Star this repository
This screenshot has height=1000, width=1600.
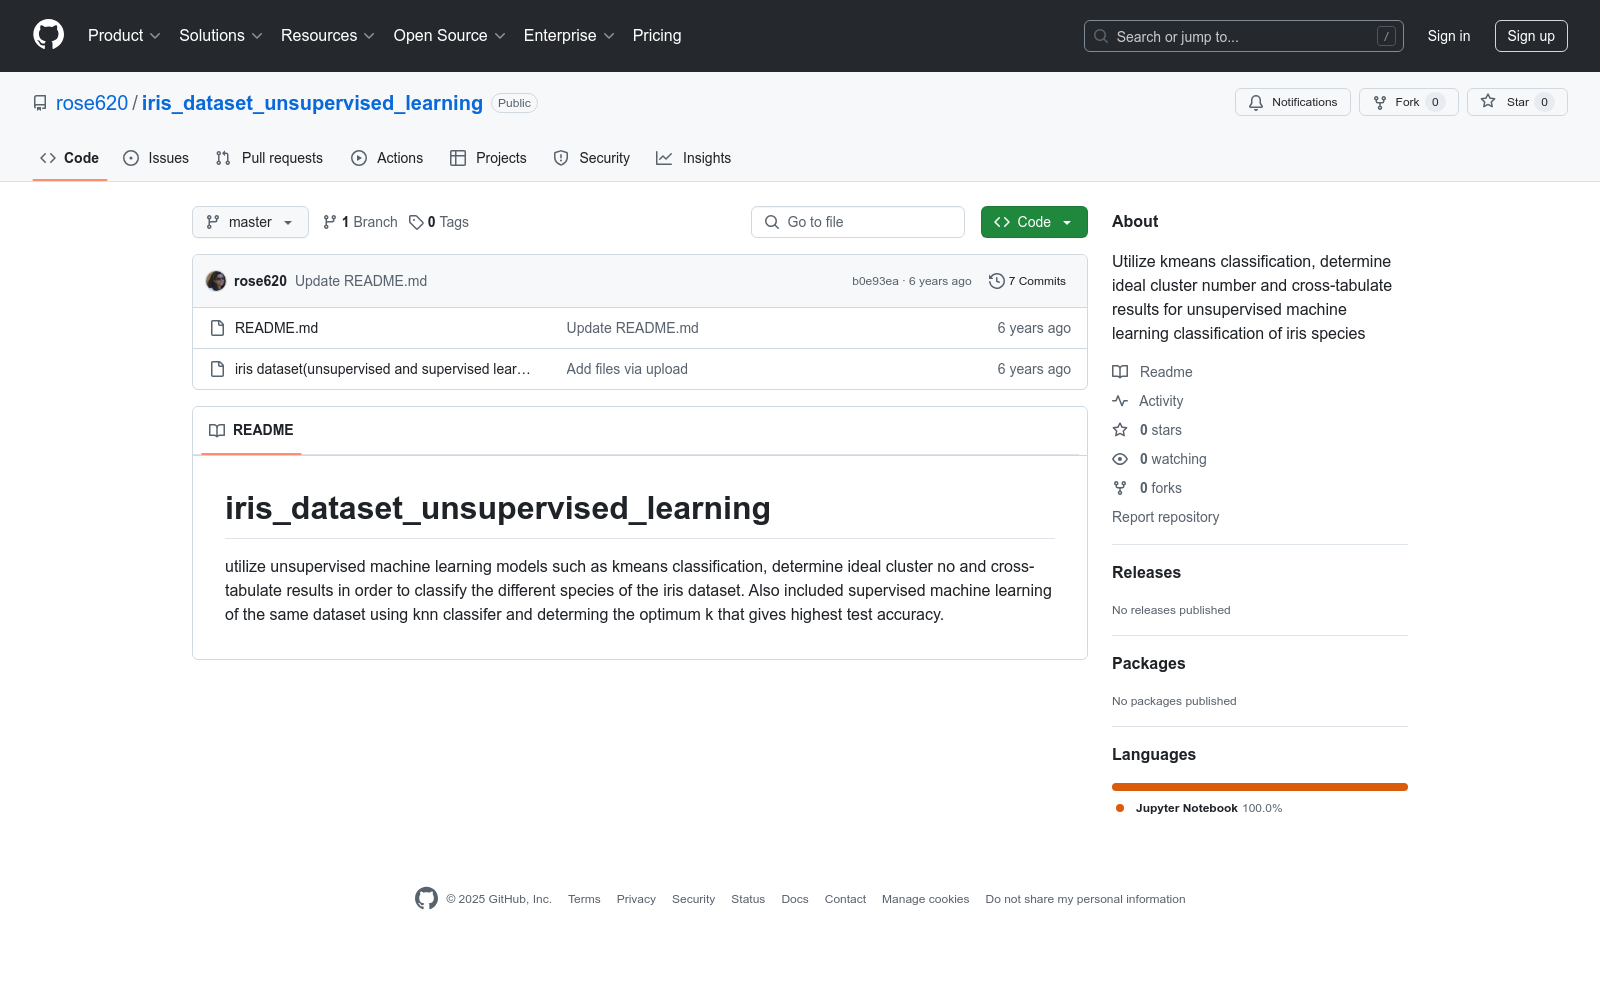point(1517,102)
